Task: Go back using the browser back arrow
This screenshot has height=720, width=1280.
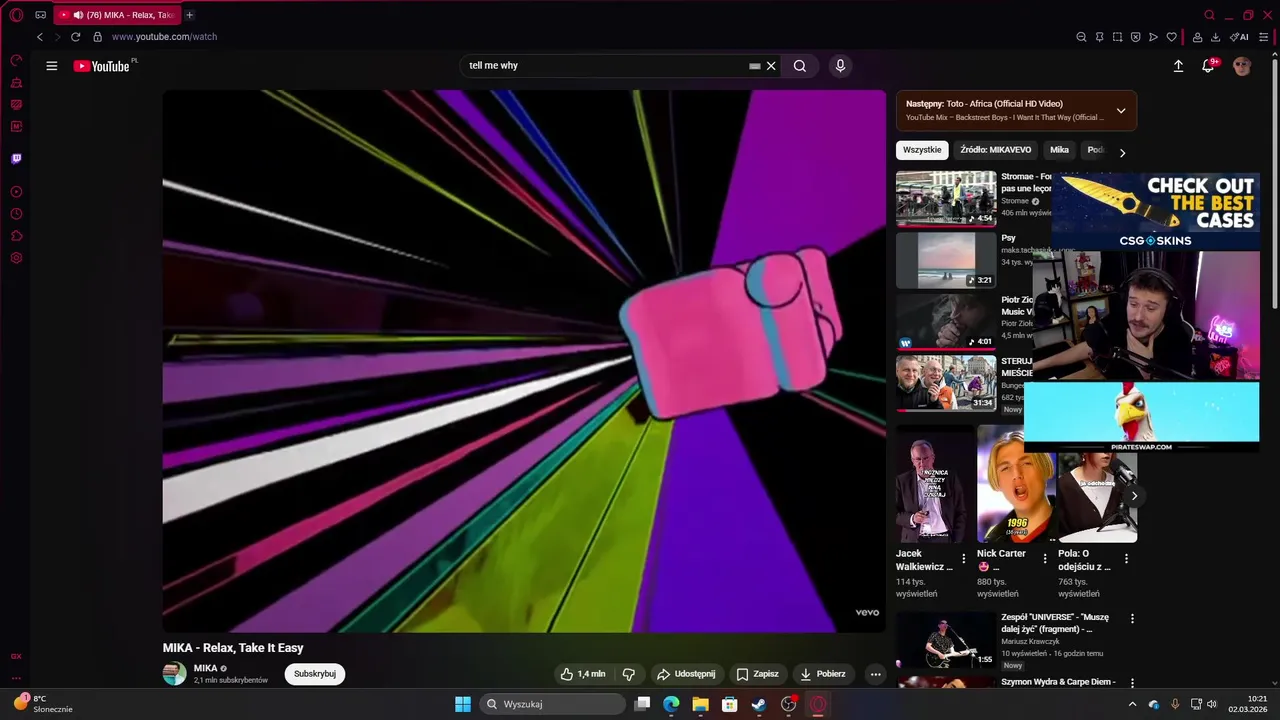Action: 40,37
